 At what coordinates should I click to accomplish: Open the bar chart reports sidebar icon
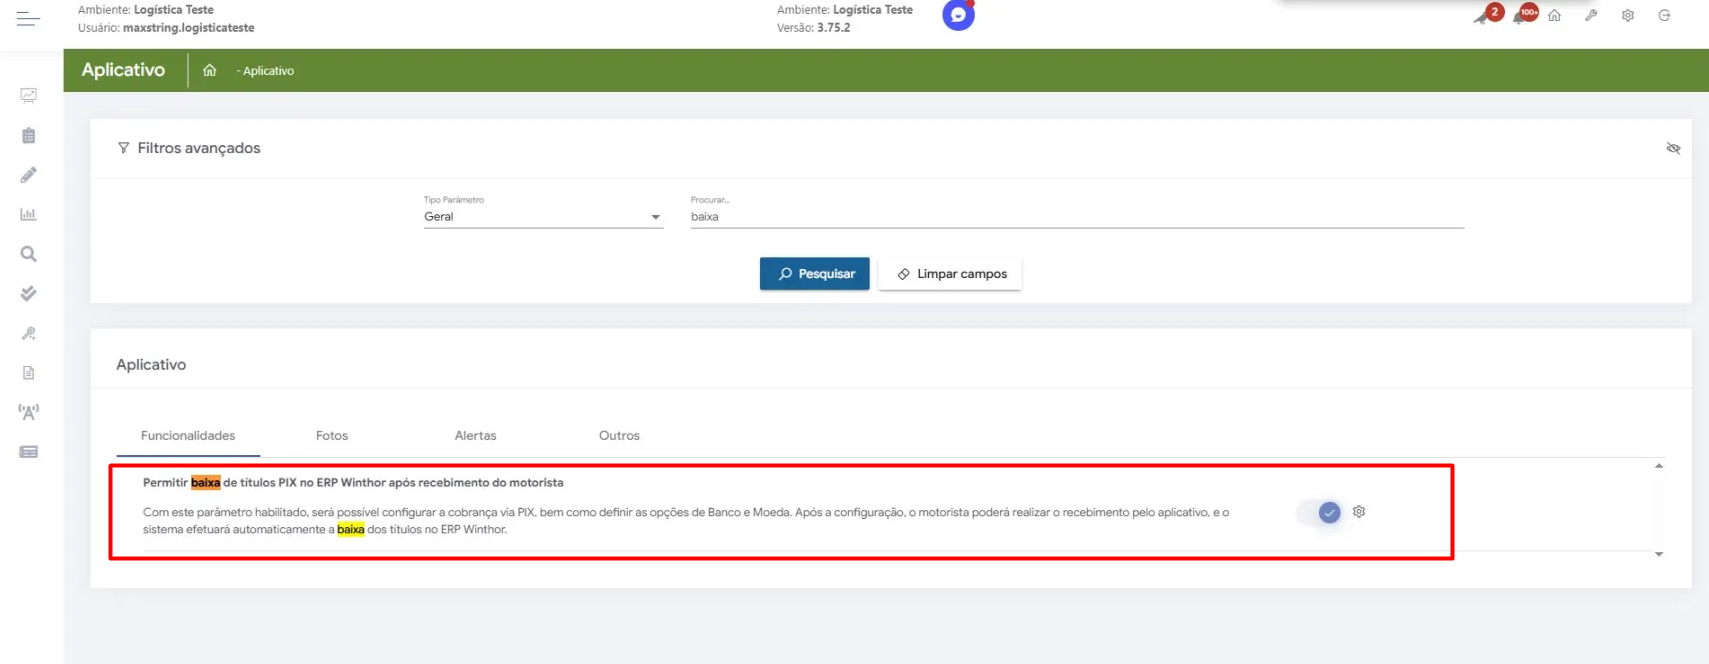29,214
